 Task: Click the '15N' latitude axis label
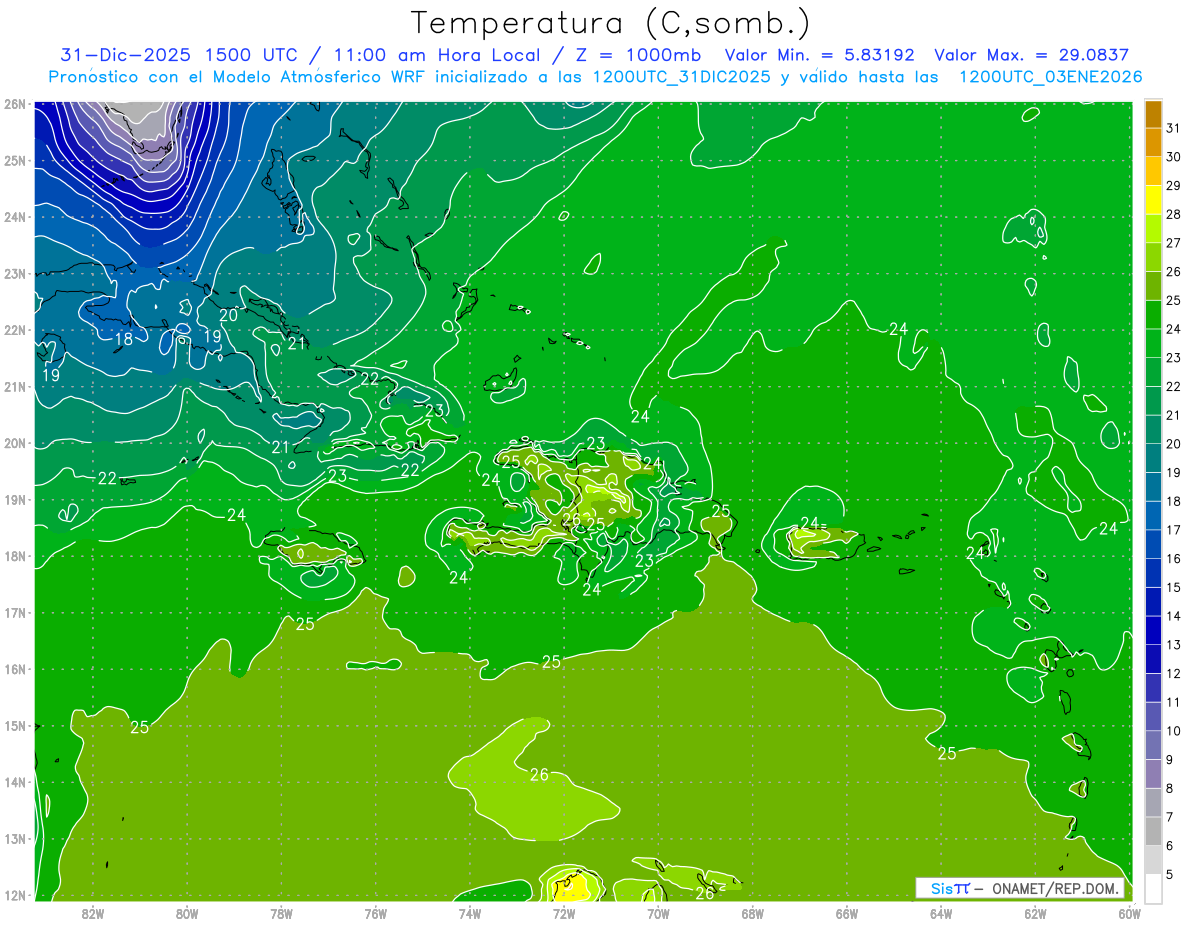point(15,725)
